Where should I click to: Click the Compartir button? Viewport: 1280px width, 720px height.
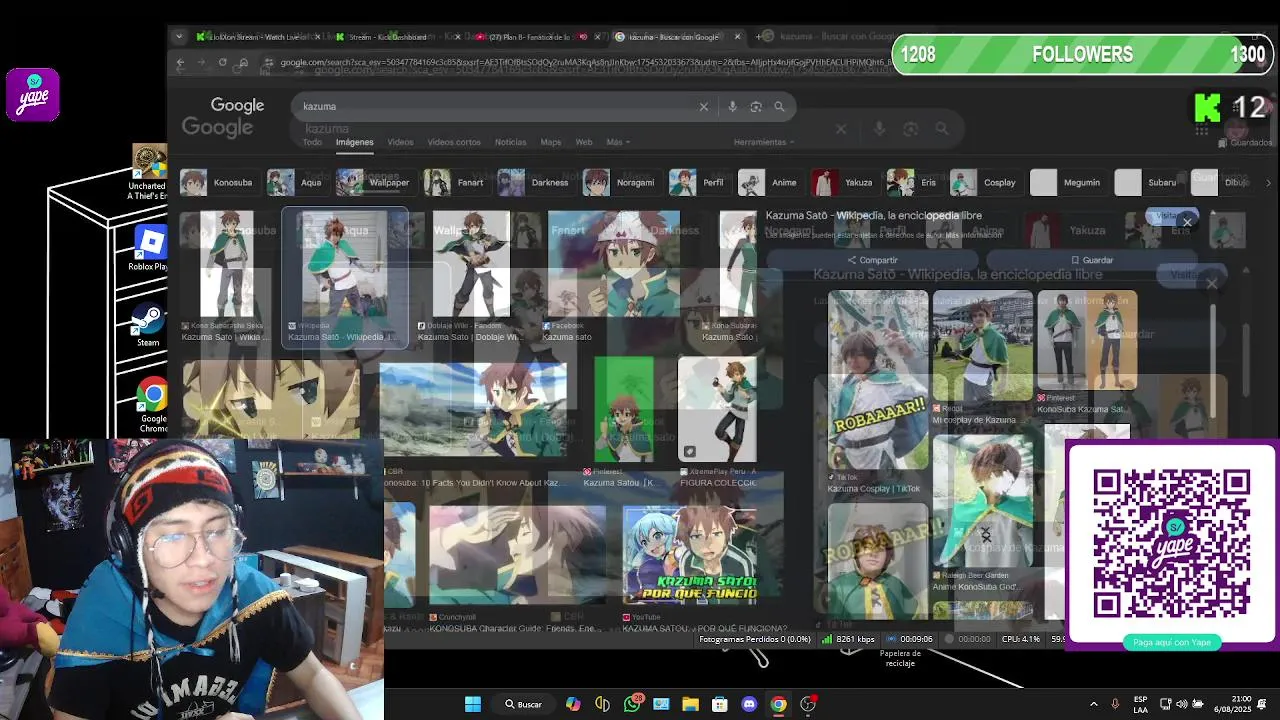pos(872,260)
